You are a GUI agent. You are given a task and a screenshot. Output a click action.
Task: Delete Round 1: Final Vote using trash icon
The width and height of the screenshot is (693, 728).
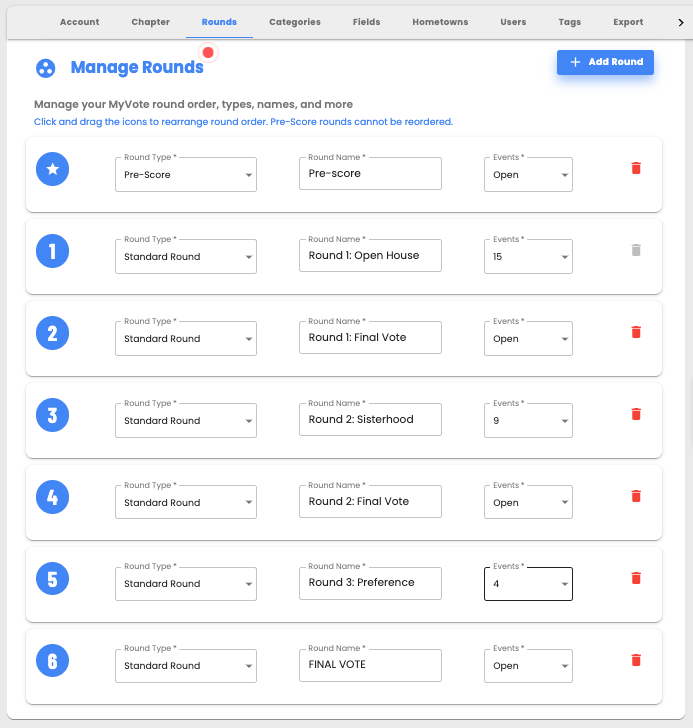[x=636, y=332]
